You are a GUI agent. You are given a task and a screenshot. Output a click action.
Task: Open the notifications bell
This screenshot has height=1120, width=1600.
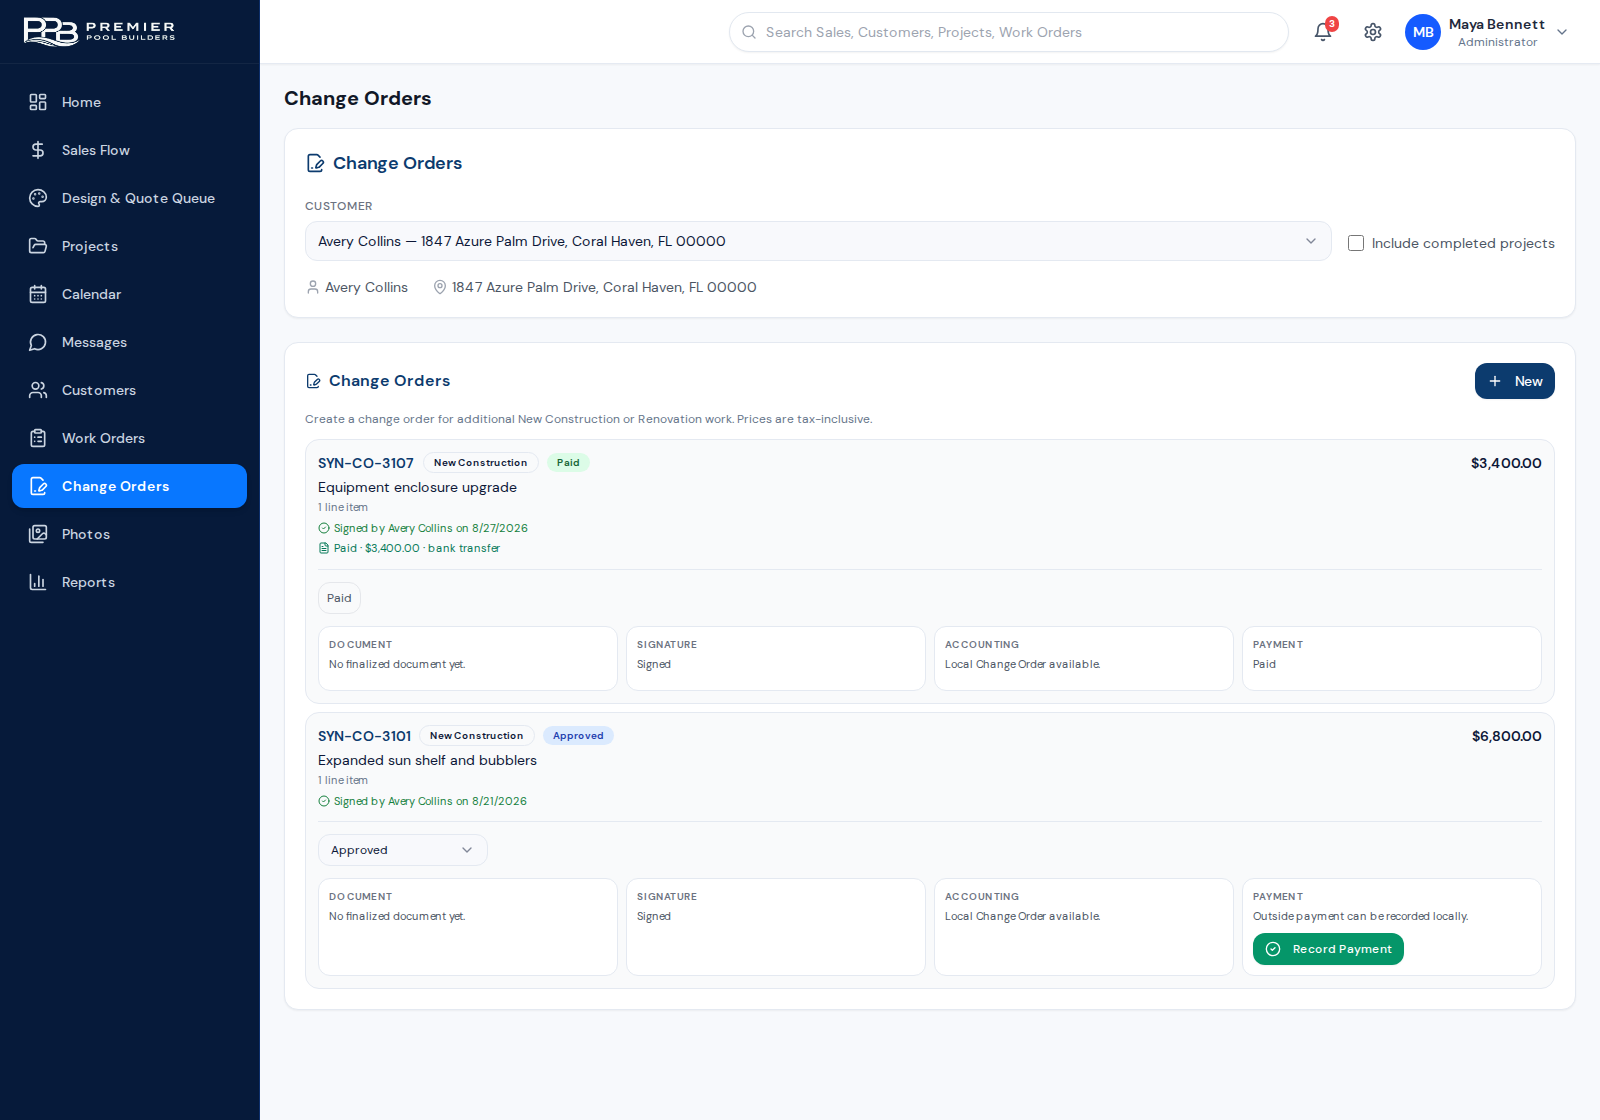click(x=1323, y=32)
